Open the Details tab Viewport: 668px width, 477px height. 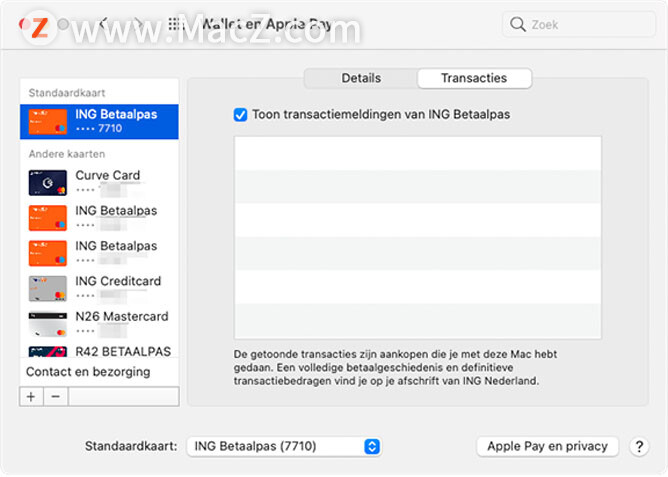point(361,78)
